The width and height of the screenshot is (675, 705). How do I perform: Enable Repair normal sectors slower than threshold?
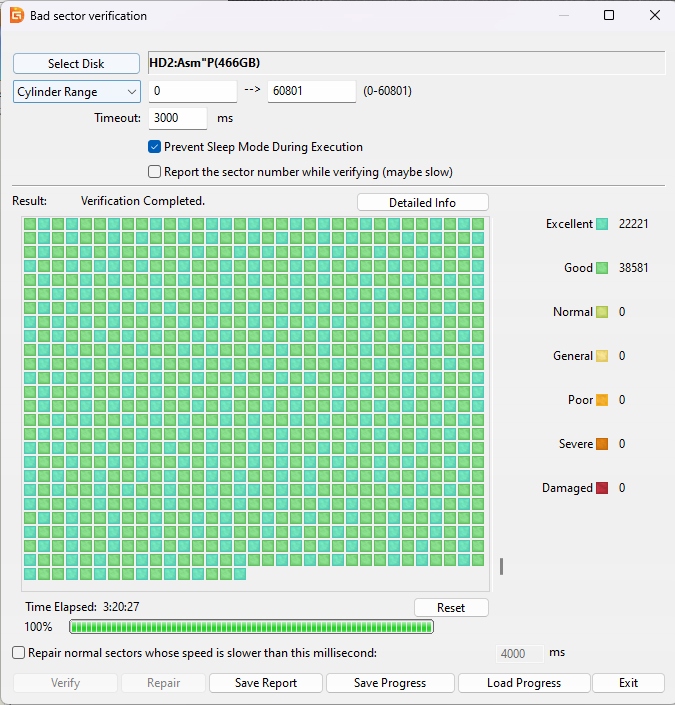click(x=19, y=653)
